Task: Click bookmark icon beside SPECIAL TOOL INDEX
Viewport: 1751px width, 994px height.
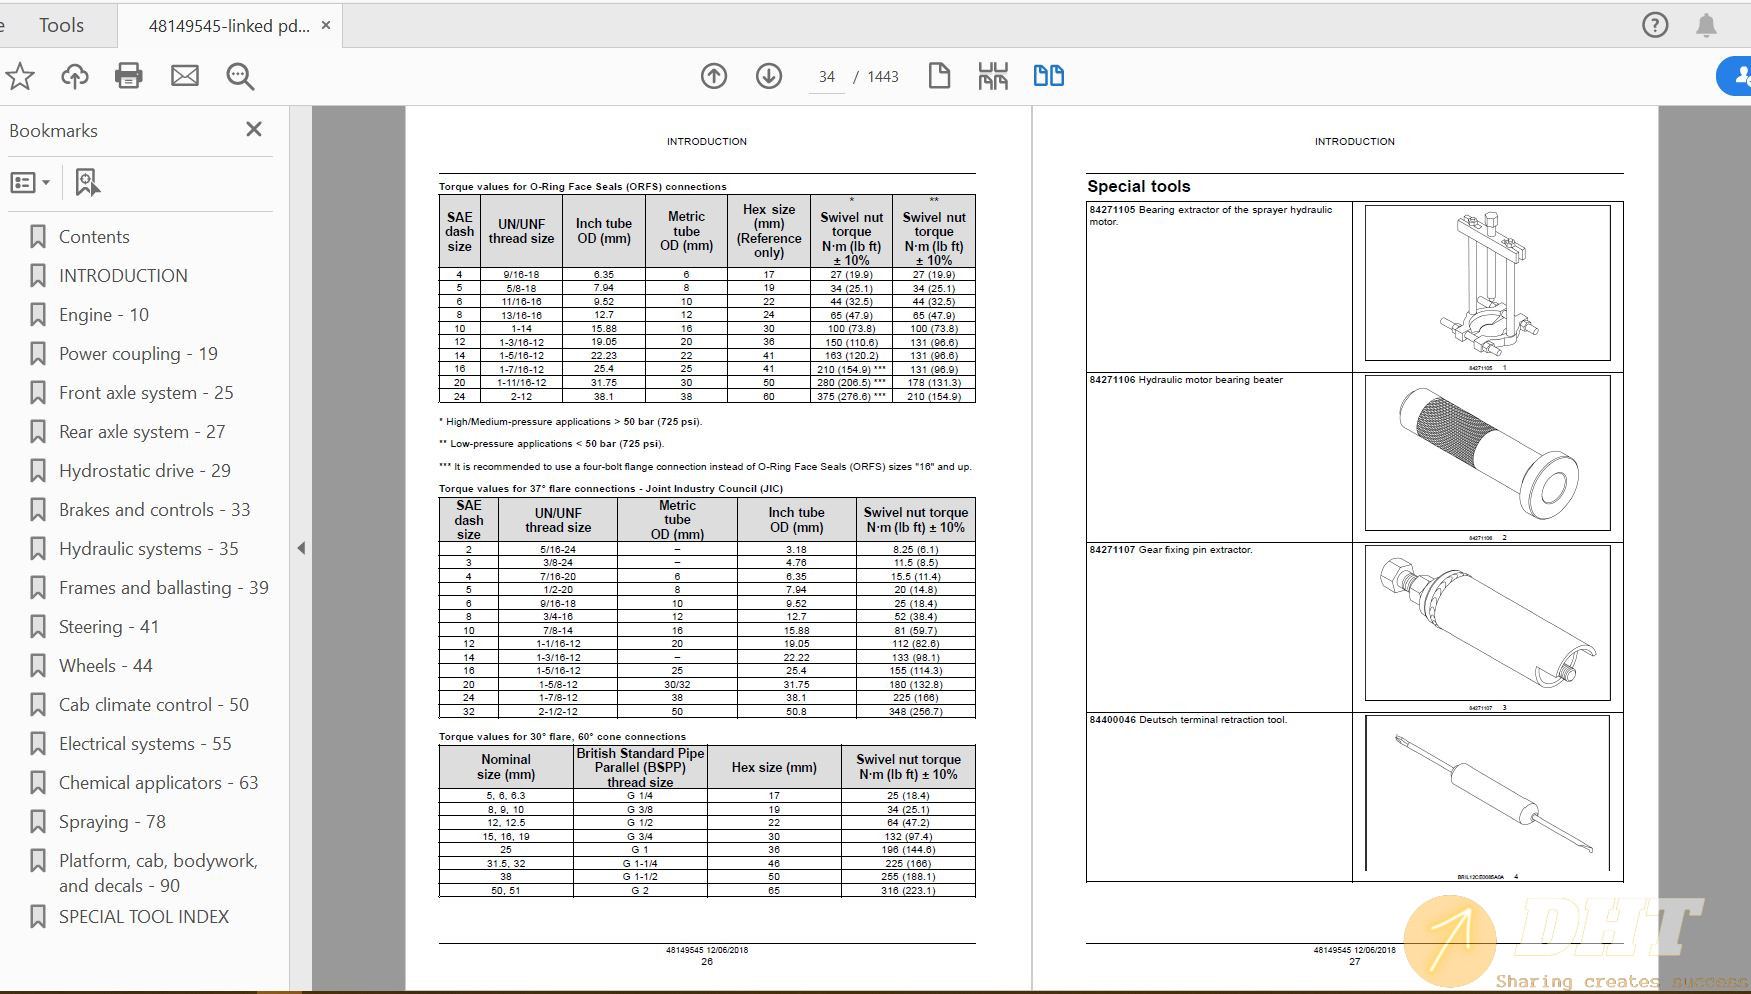Action: [x=38, y=917]
